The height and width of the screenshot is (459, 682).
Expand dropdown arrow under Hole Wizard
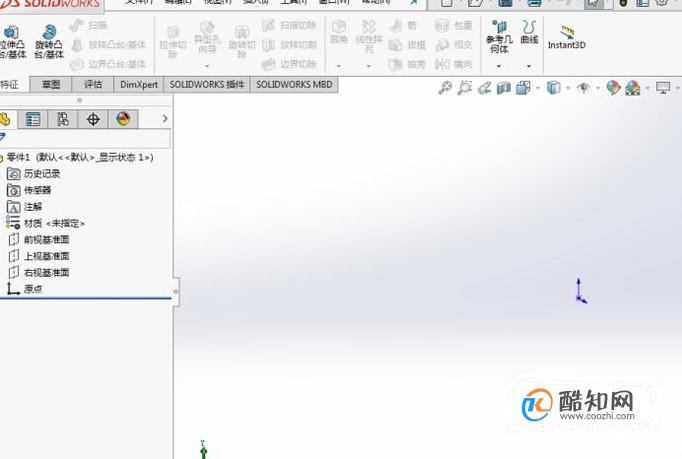207,66
